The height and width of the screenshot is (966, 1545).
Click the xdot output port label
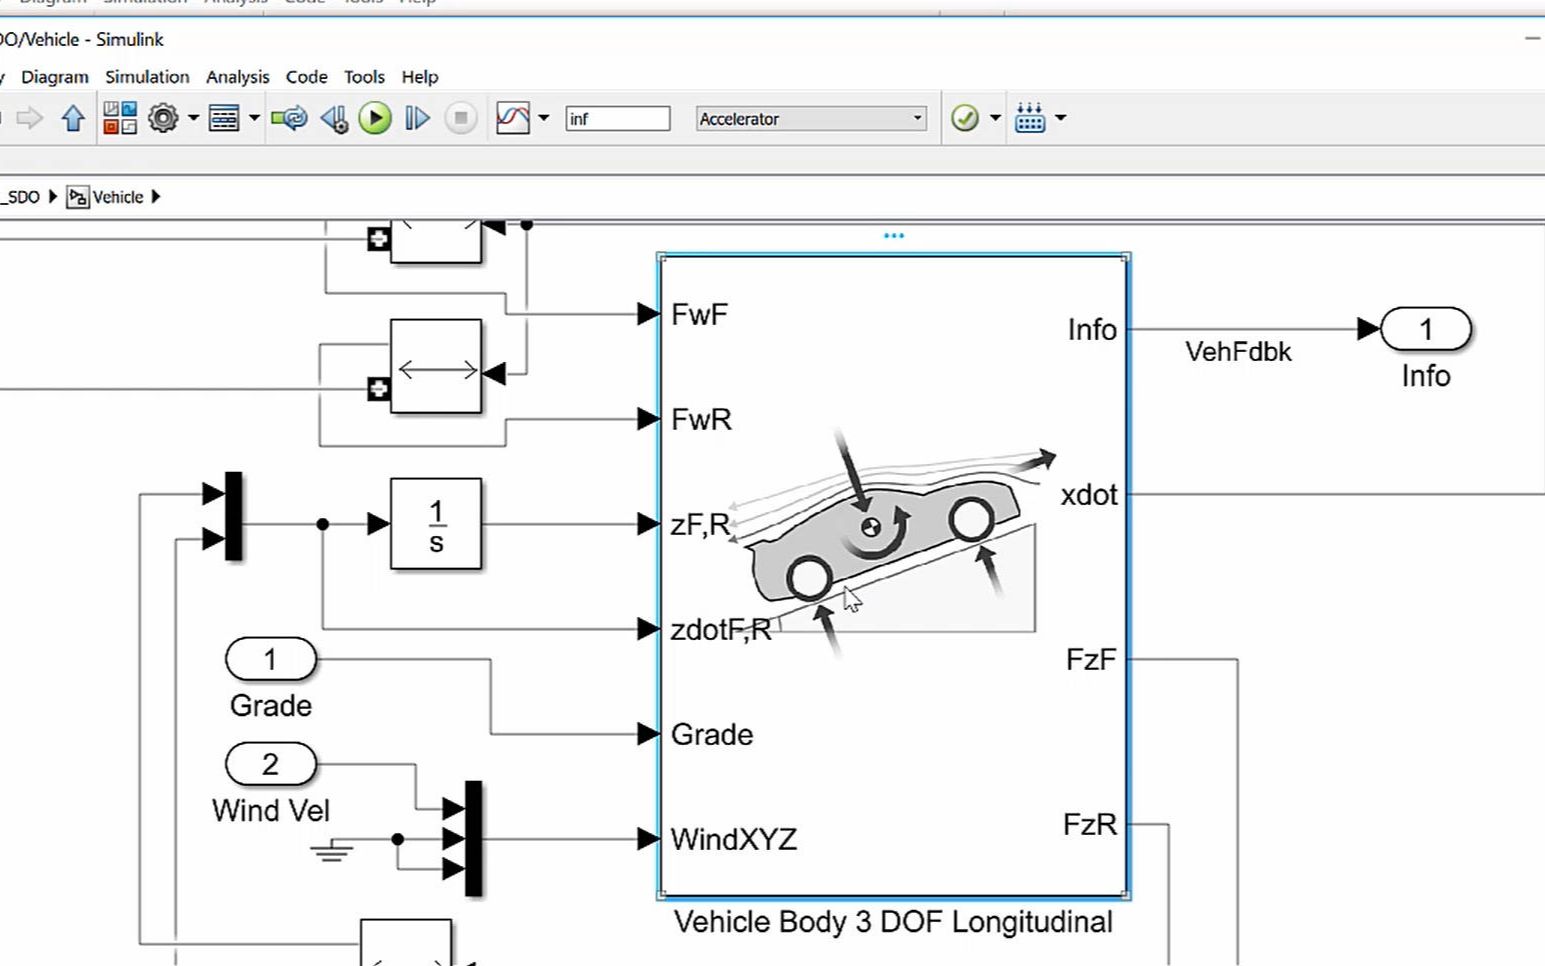pyautogui.click(x=1089, y=495)
